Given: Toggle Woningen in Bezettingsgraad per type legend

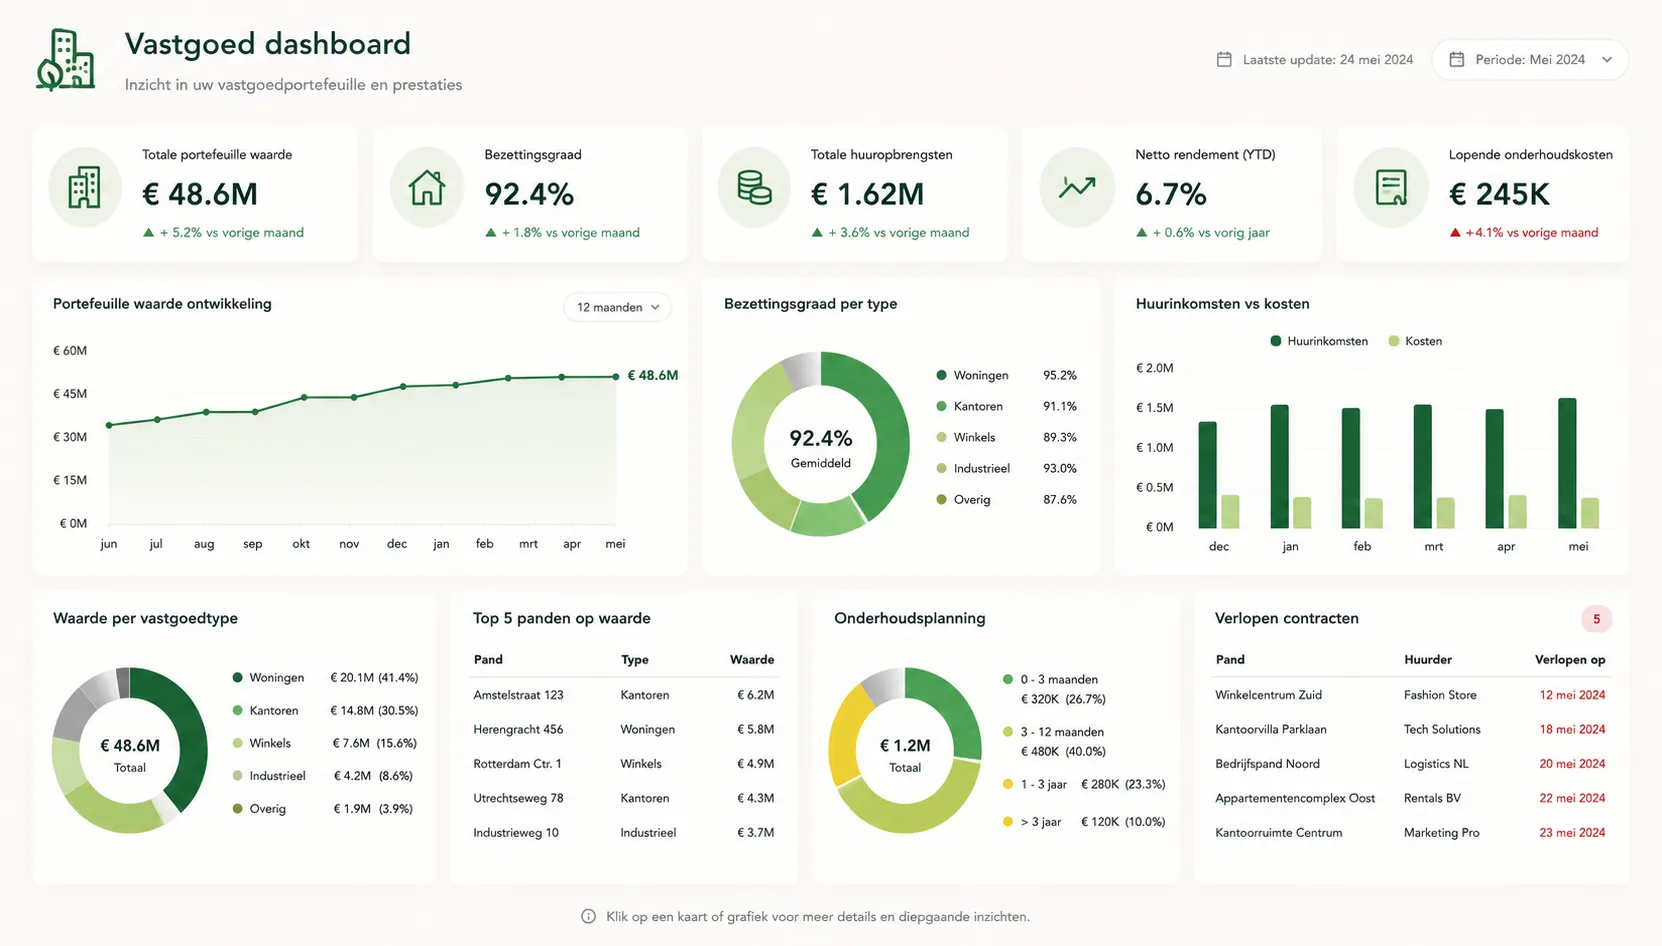Looking at the screenshot, I should click(x=1006, y=375).
